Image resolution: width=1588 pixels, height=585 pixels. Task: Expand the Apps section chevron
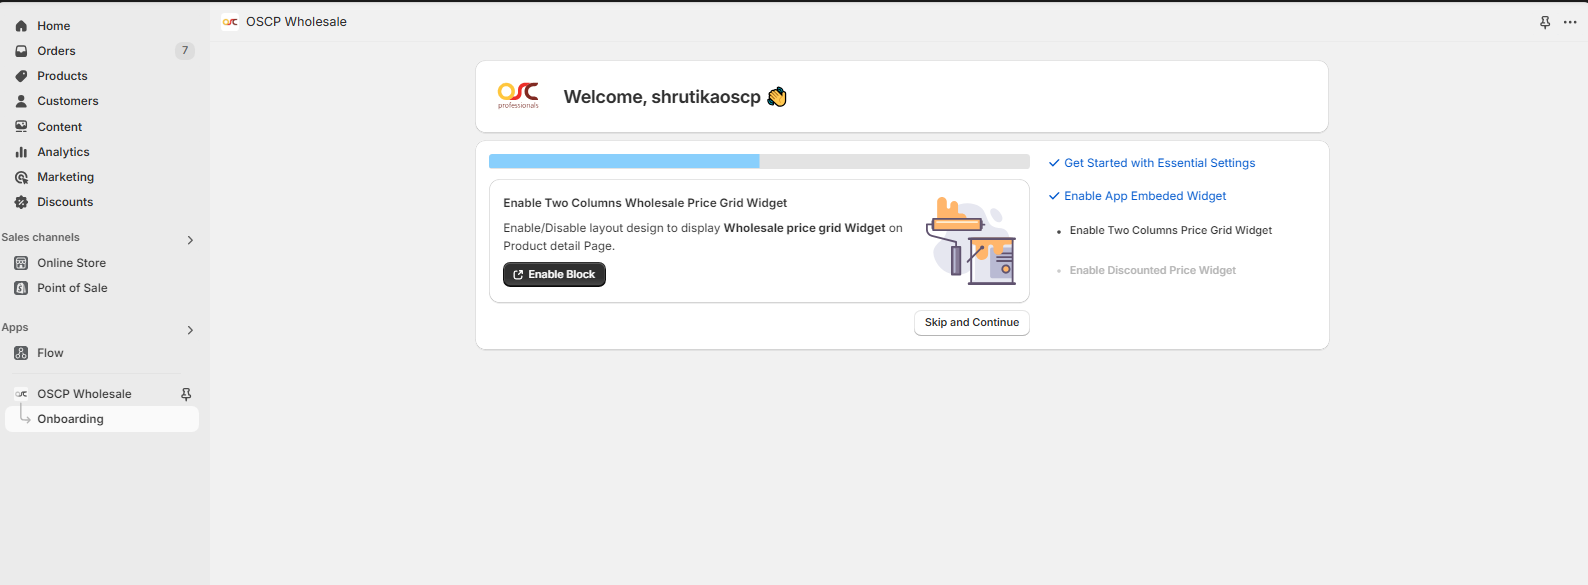190,330
